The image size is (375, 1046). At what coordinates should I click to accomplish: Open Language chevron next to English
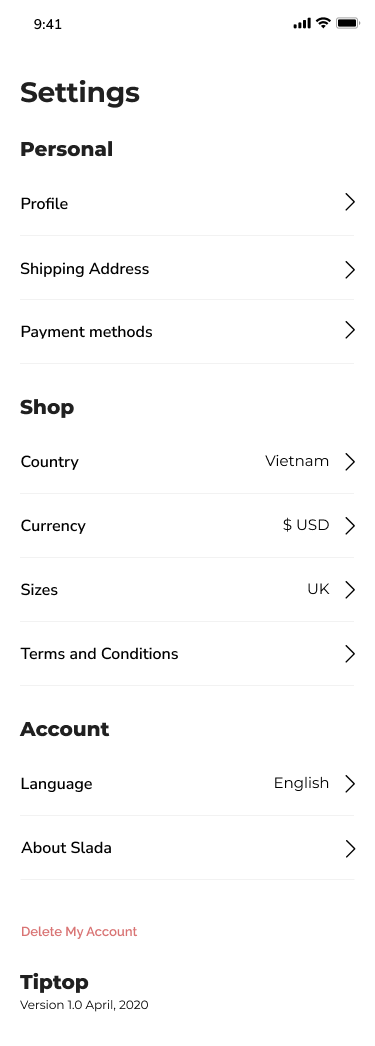click(x=350, y=784)
